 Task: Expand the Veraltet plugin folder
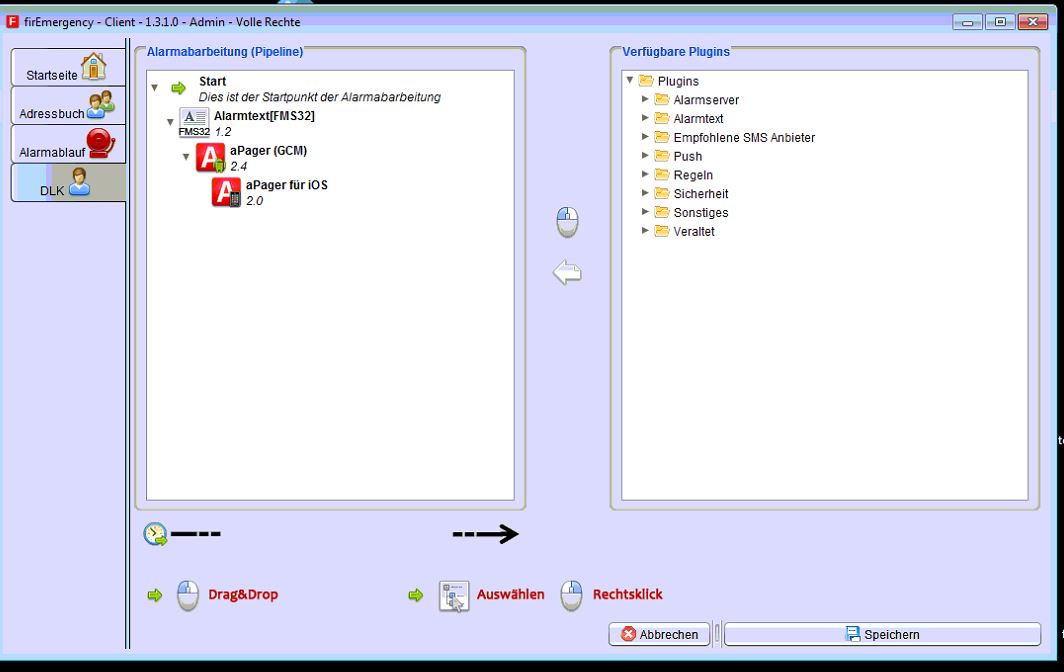pos(645,230)
